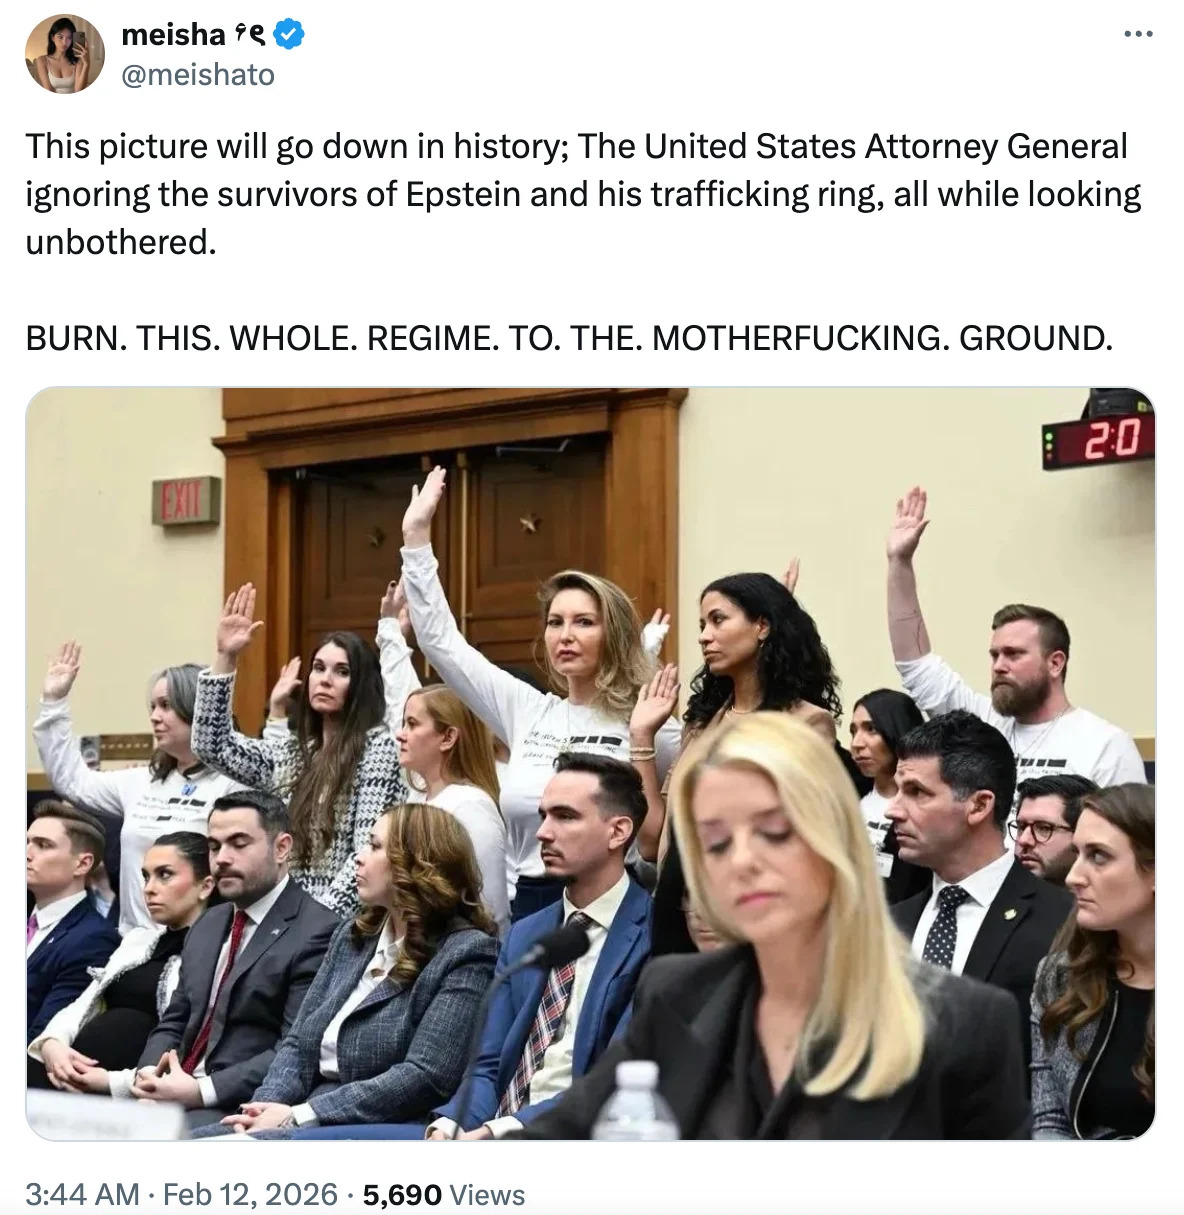Click the red EXIT sign in photo

[x=185, y=501]
